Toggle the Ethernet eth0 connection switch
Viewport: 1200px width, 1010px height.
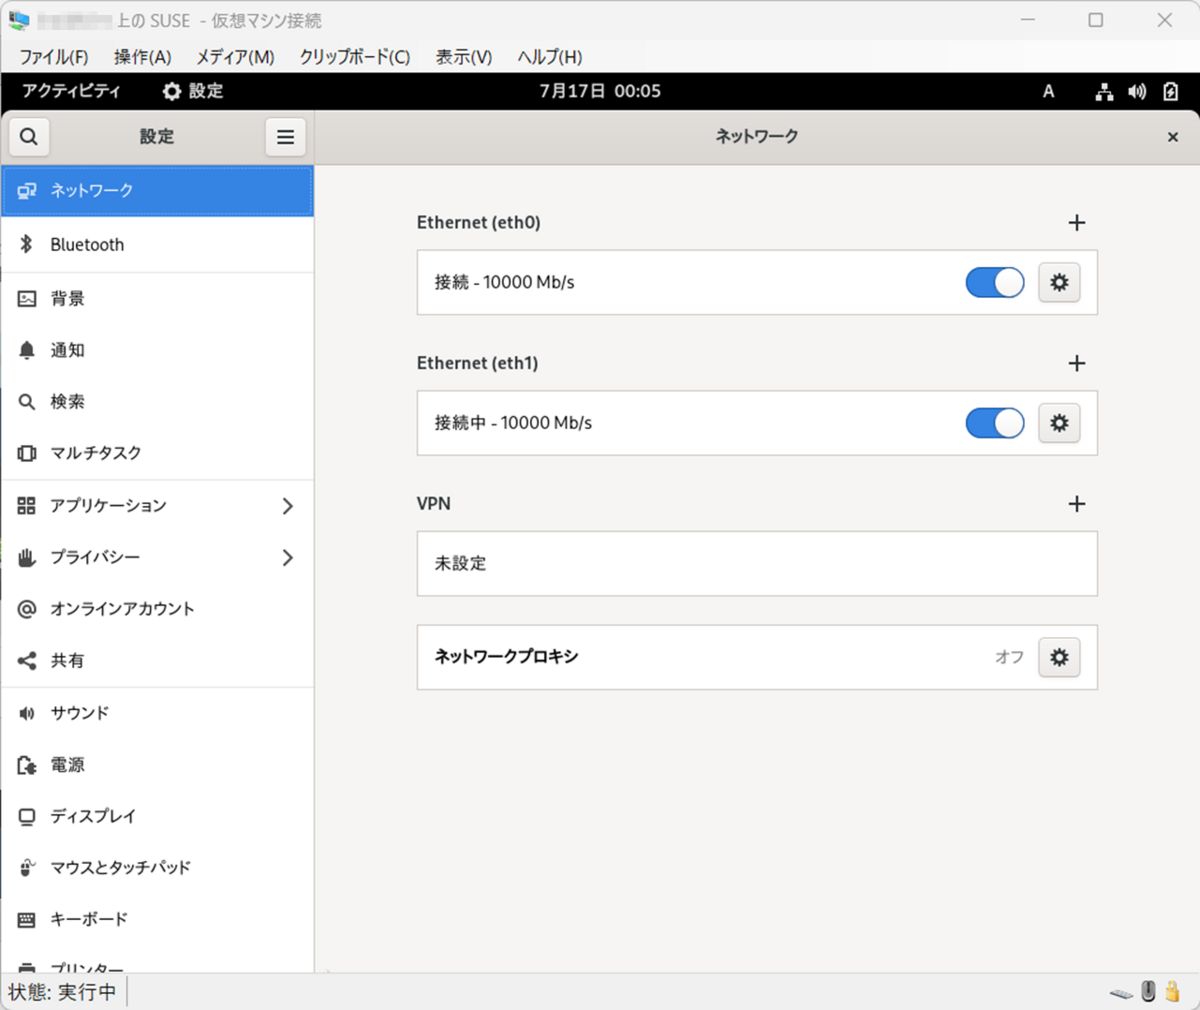(x=995, y=283)
